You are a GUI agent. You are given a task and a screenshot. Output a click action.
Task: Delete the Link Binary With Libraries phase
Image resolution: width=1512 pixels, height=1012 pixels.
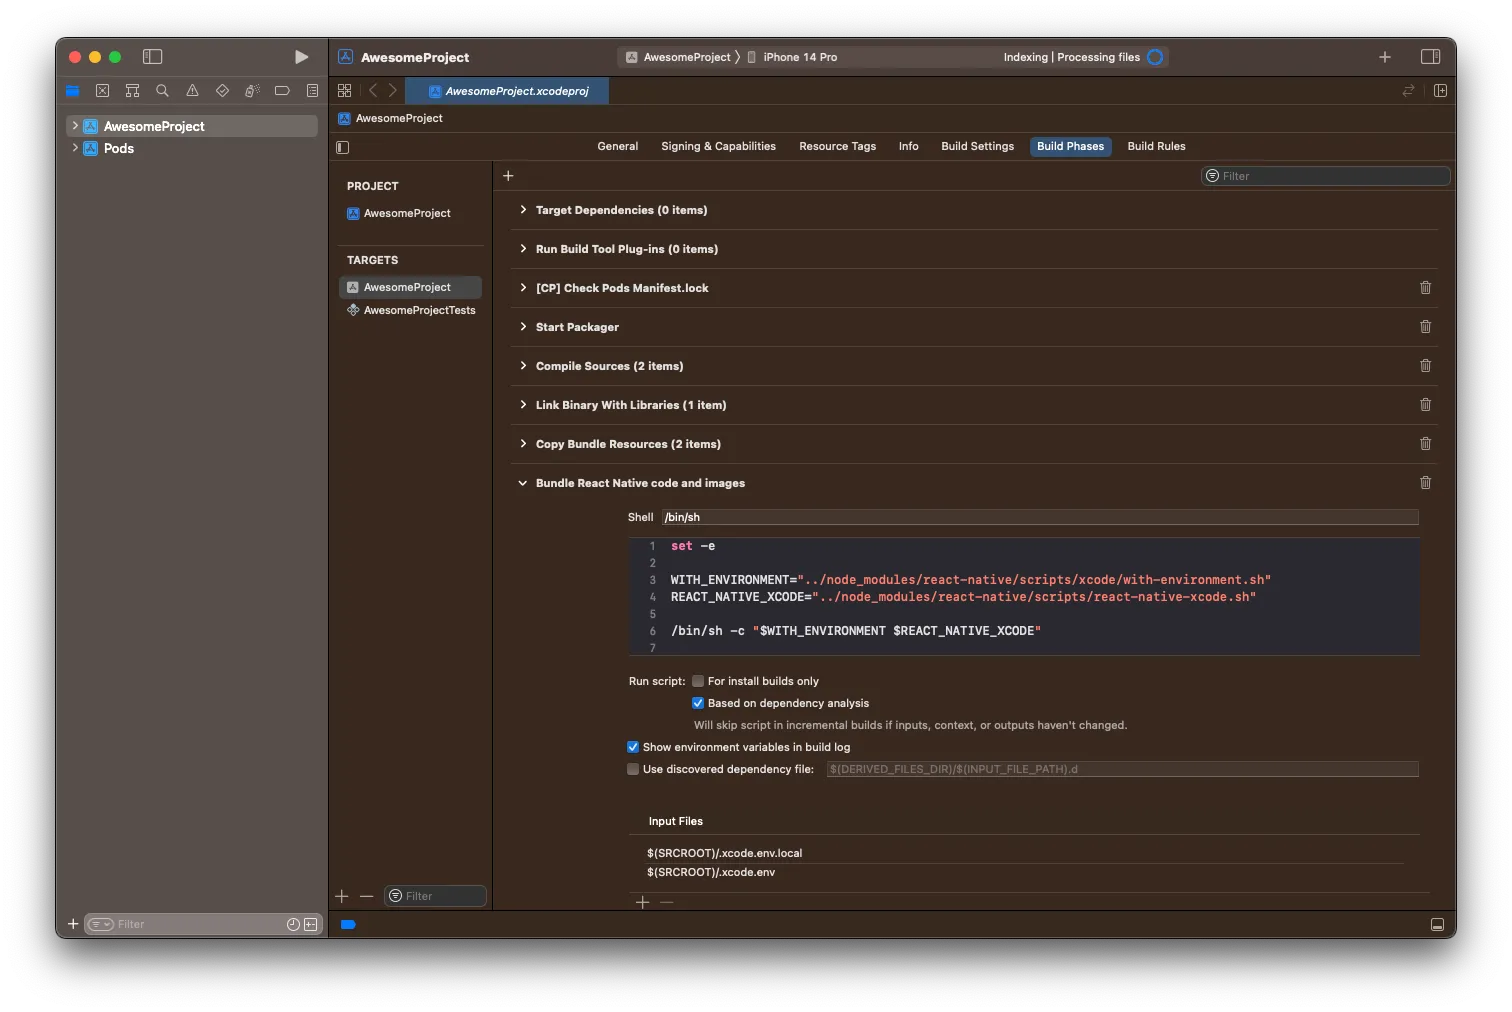pyautogui.click(x=1425, y=405)
